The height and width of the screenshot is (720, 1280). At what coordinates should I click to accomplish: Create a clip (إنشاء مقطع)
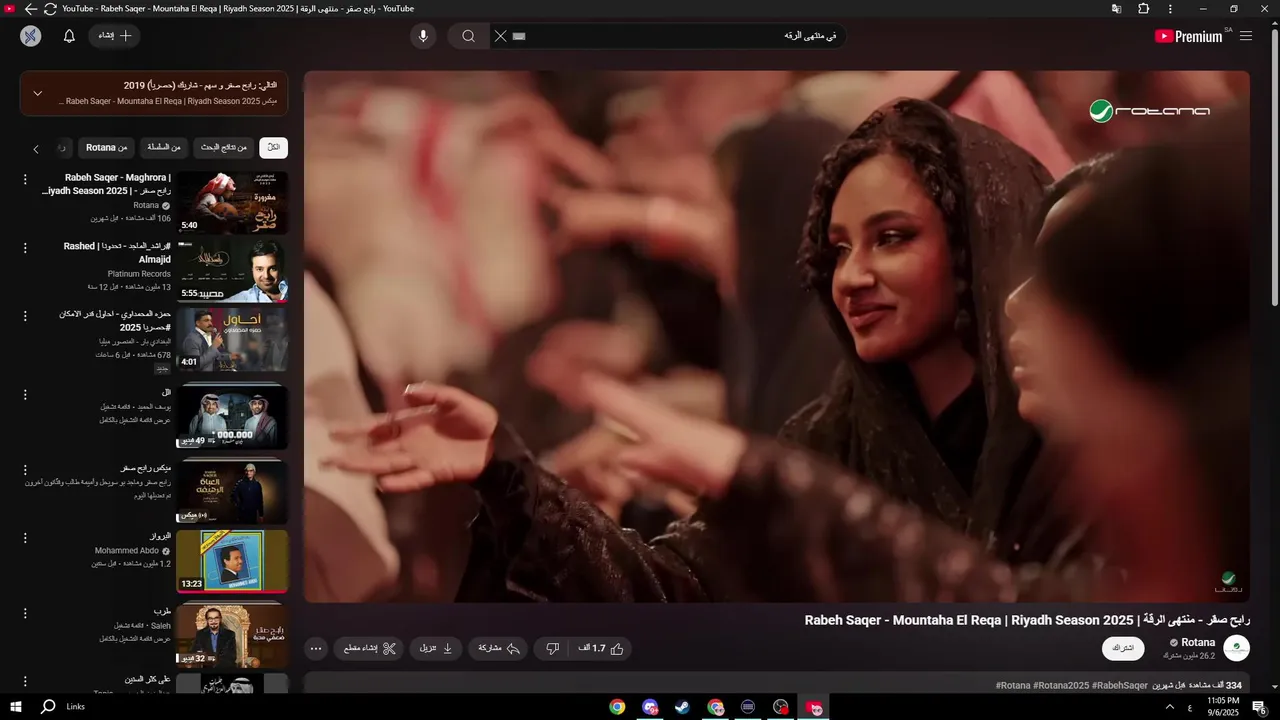(x=369, y=649)
